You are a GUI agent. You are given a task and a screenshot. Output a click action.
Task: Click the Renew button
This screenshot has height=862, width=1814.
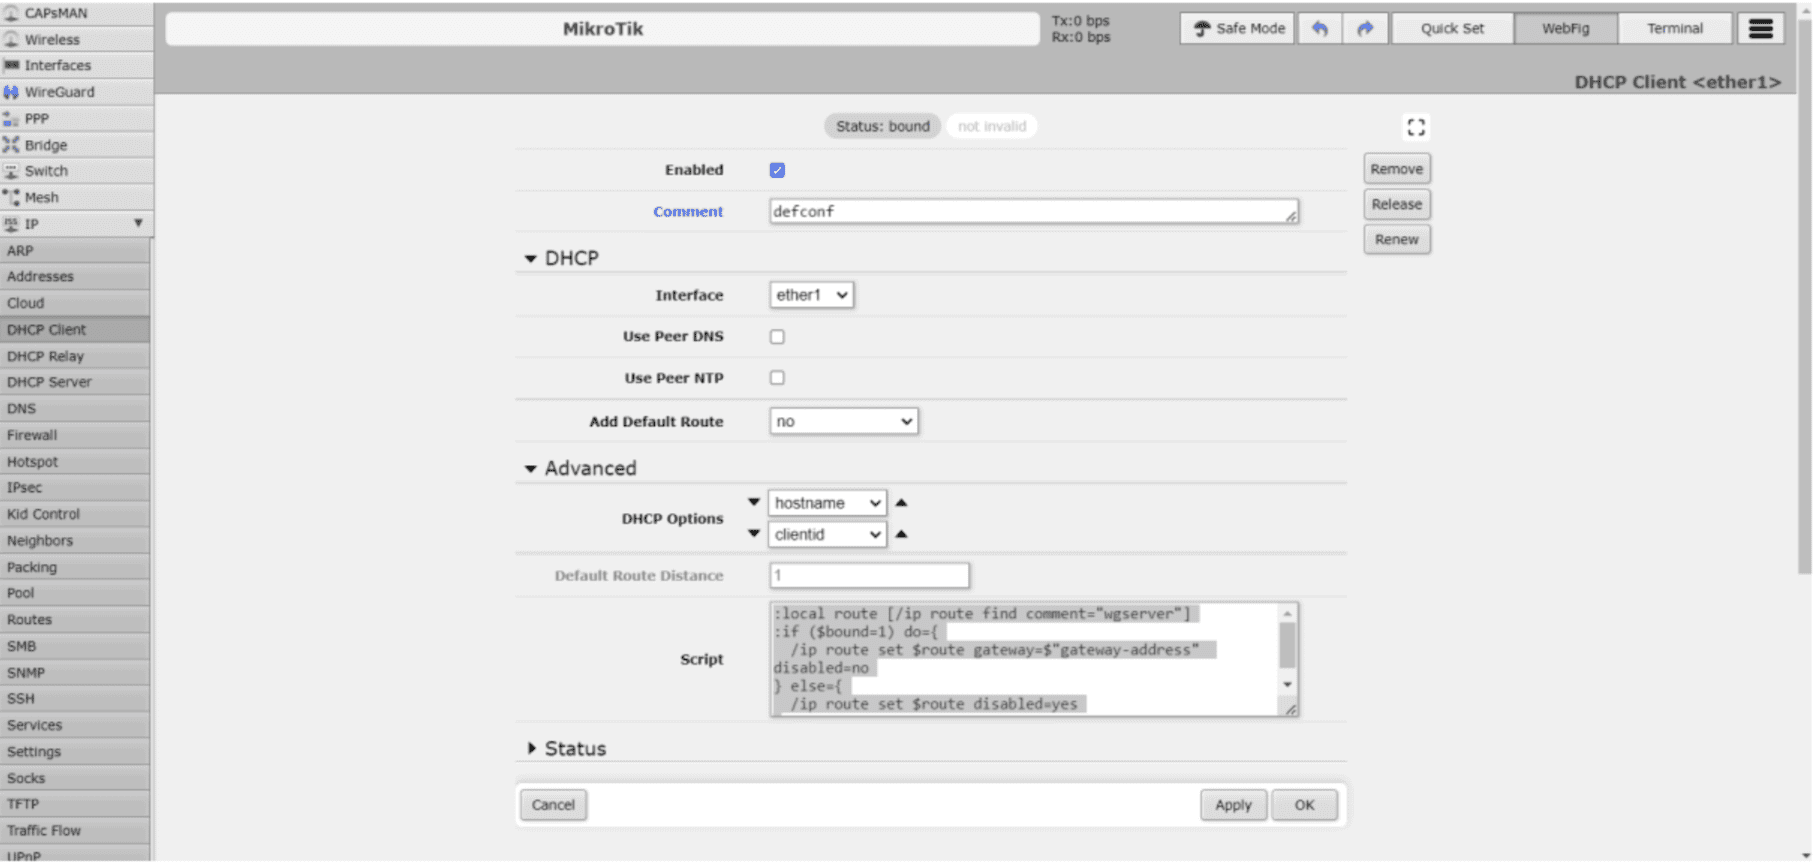point(1396,240)
